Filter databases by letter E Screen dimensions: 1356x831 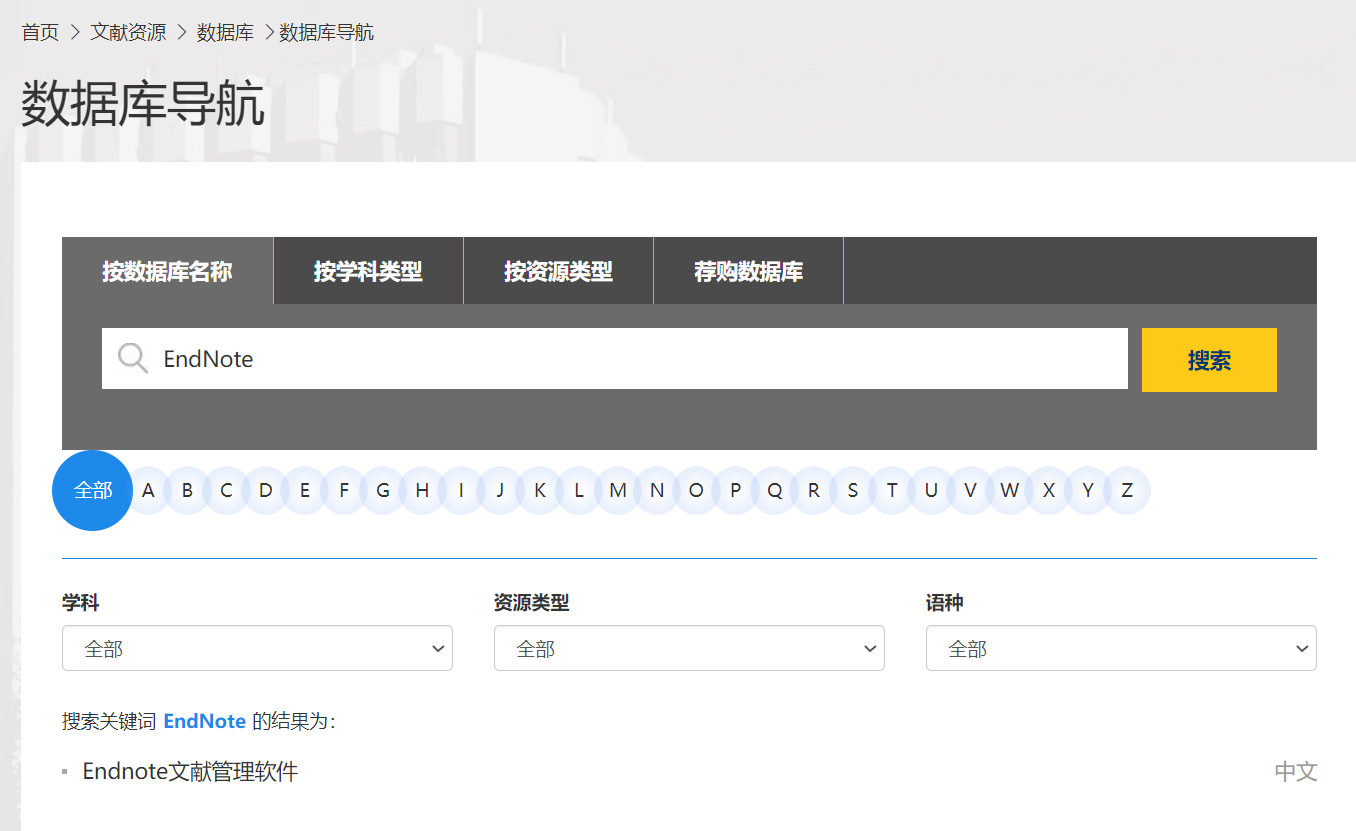tap(305, 490)
